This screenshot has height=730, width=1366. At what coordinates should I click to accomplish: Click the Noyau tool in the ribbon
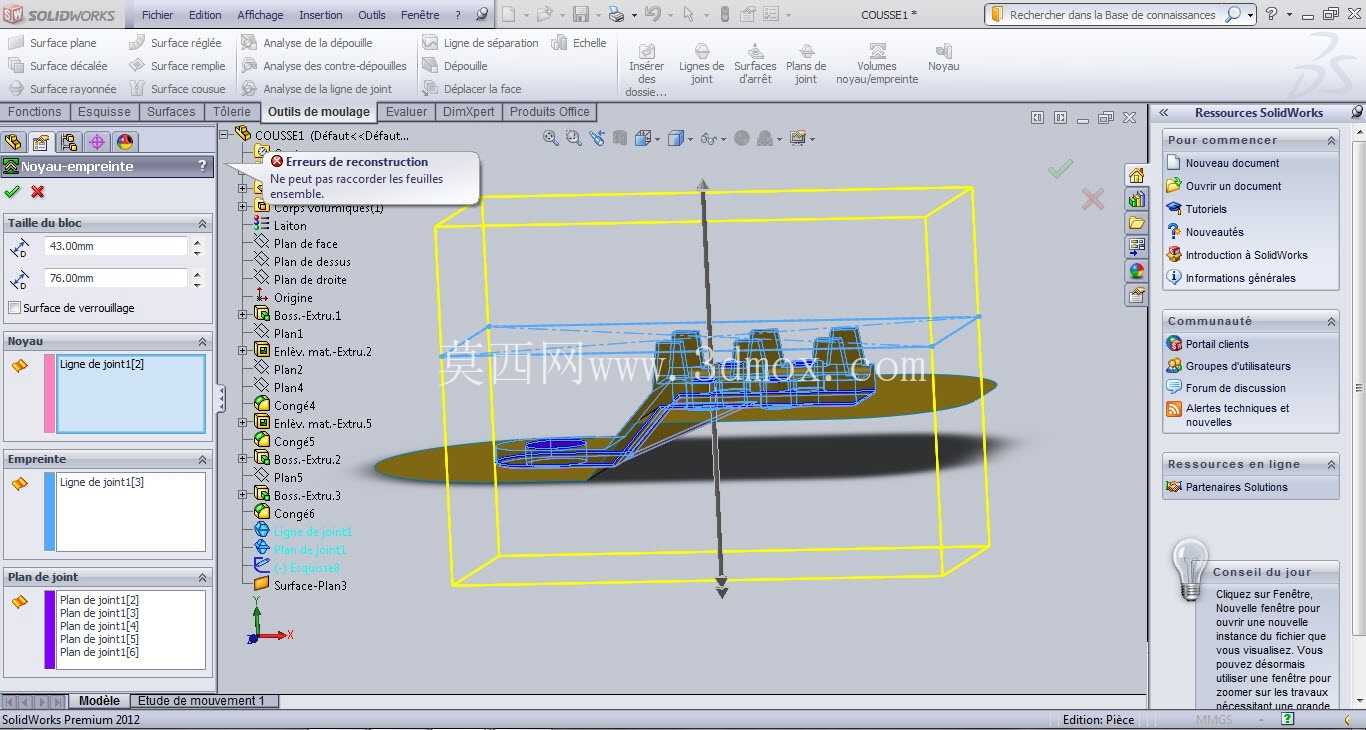[943, 57]
